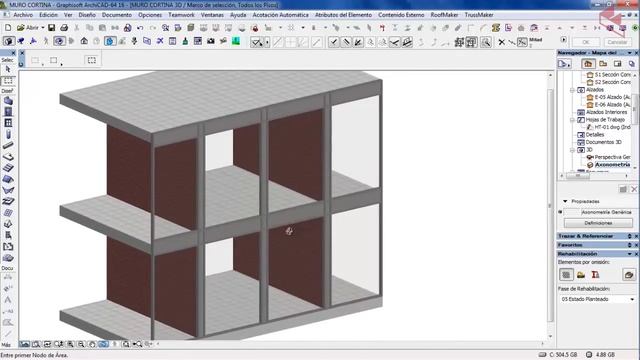Click the green icon in second toolbar row
The image size is (640, 360).
tap(236, 41)
